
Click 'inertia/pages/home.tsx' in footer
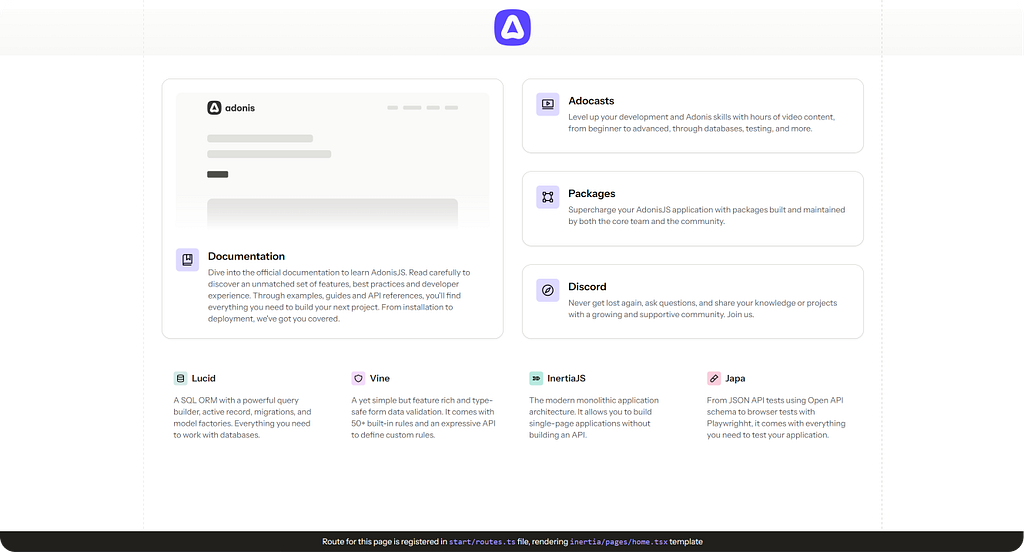tap(618, 542)
